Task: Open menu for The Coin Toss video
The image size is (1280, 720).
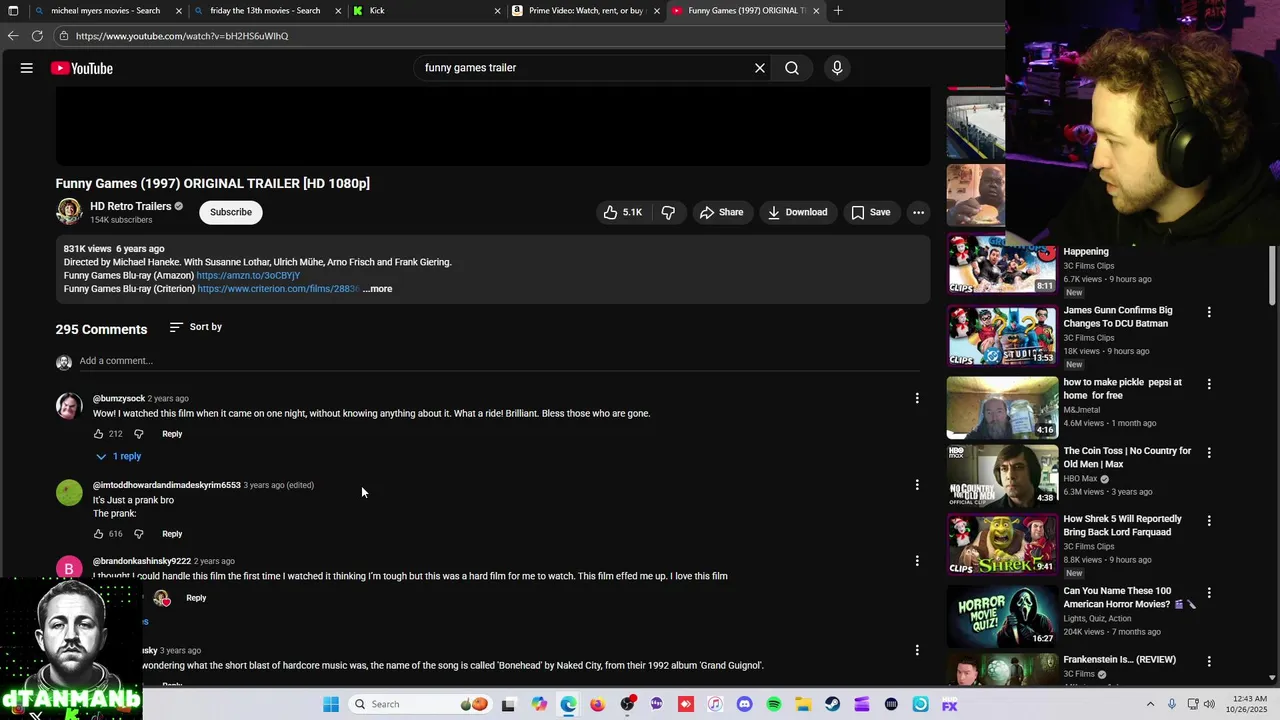Action: coord(1209,452)
